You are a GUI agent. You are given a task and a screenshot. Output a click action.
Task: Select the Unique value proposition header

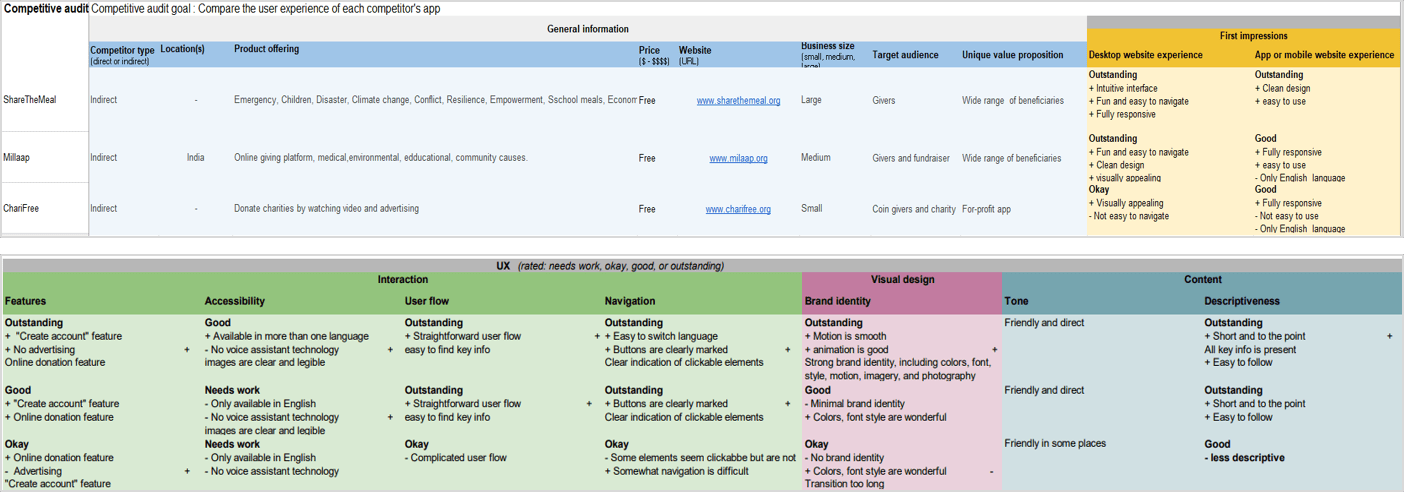(1012, 55)
